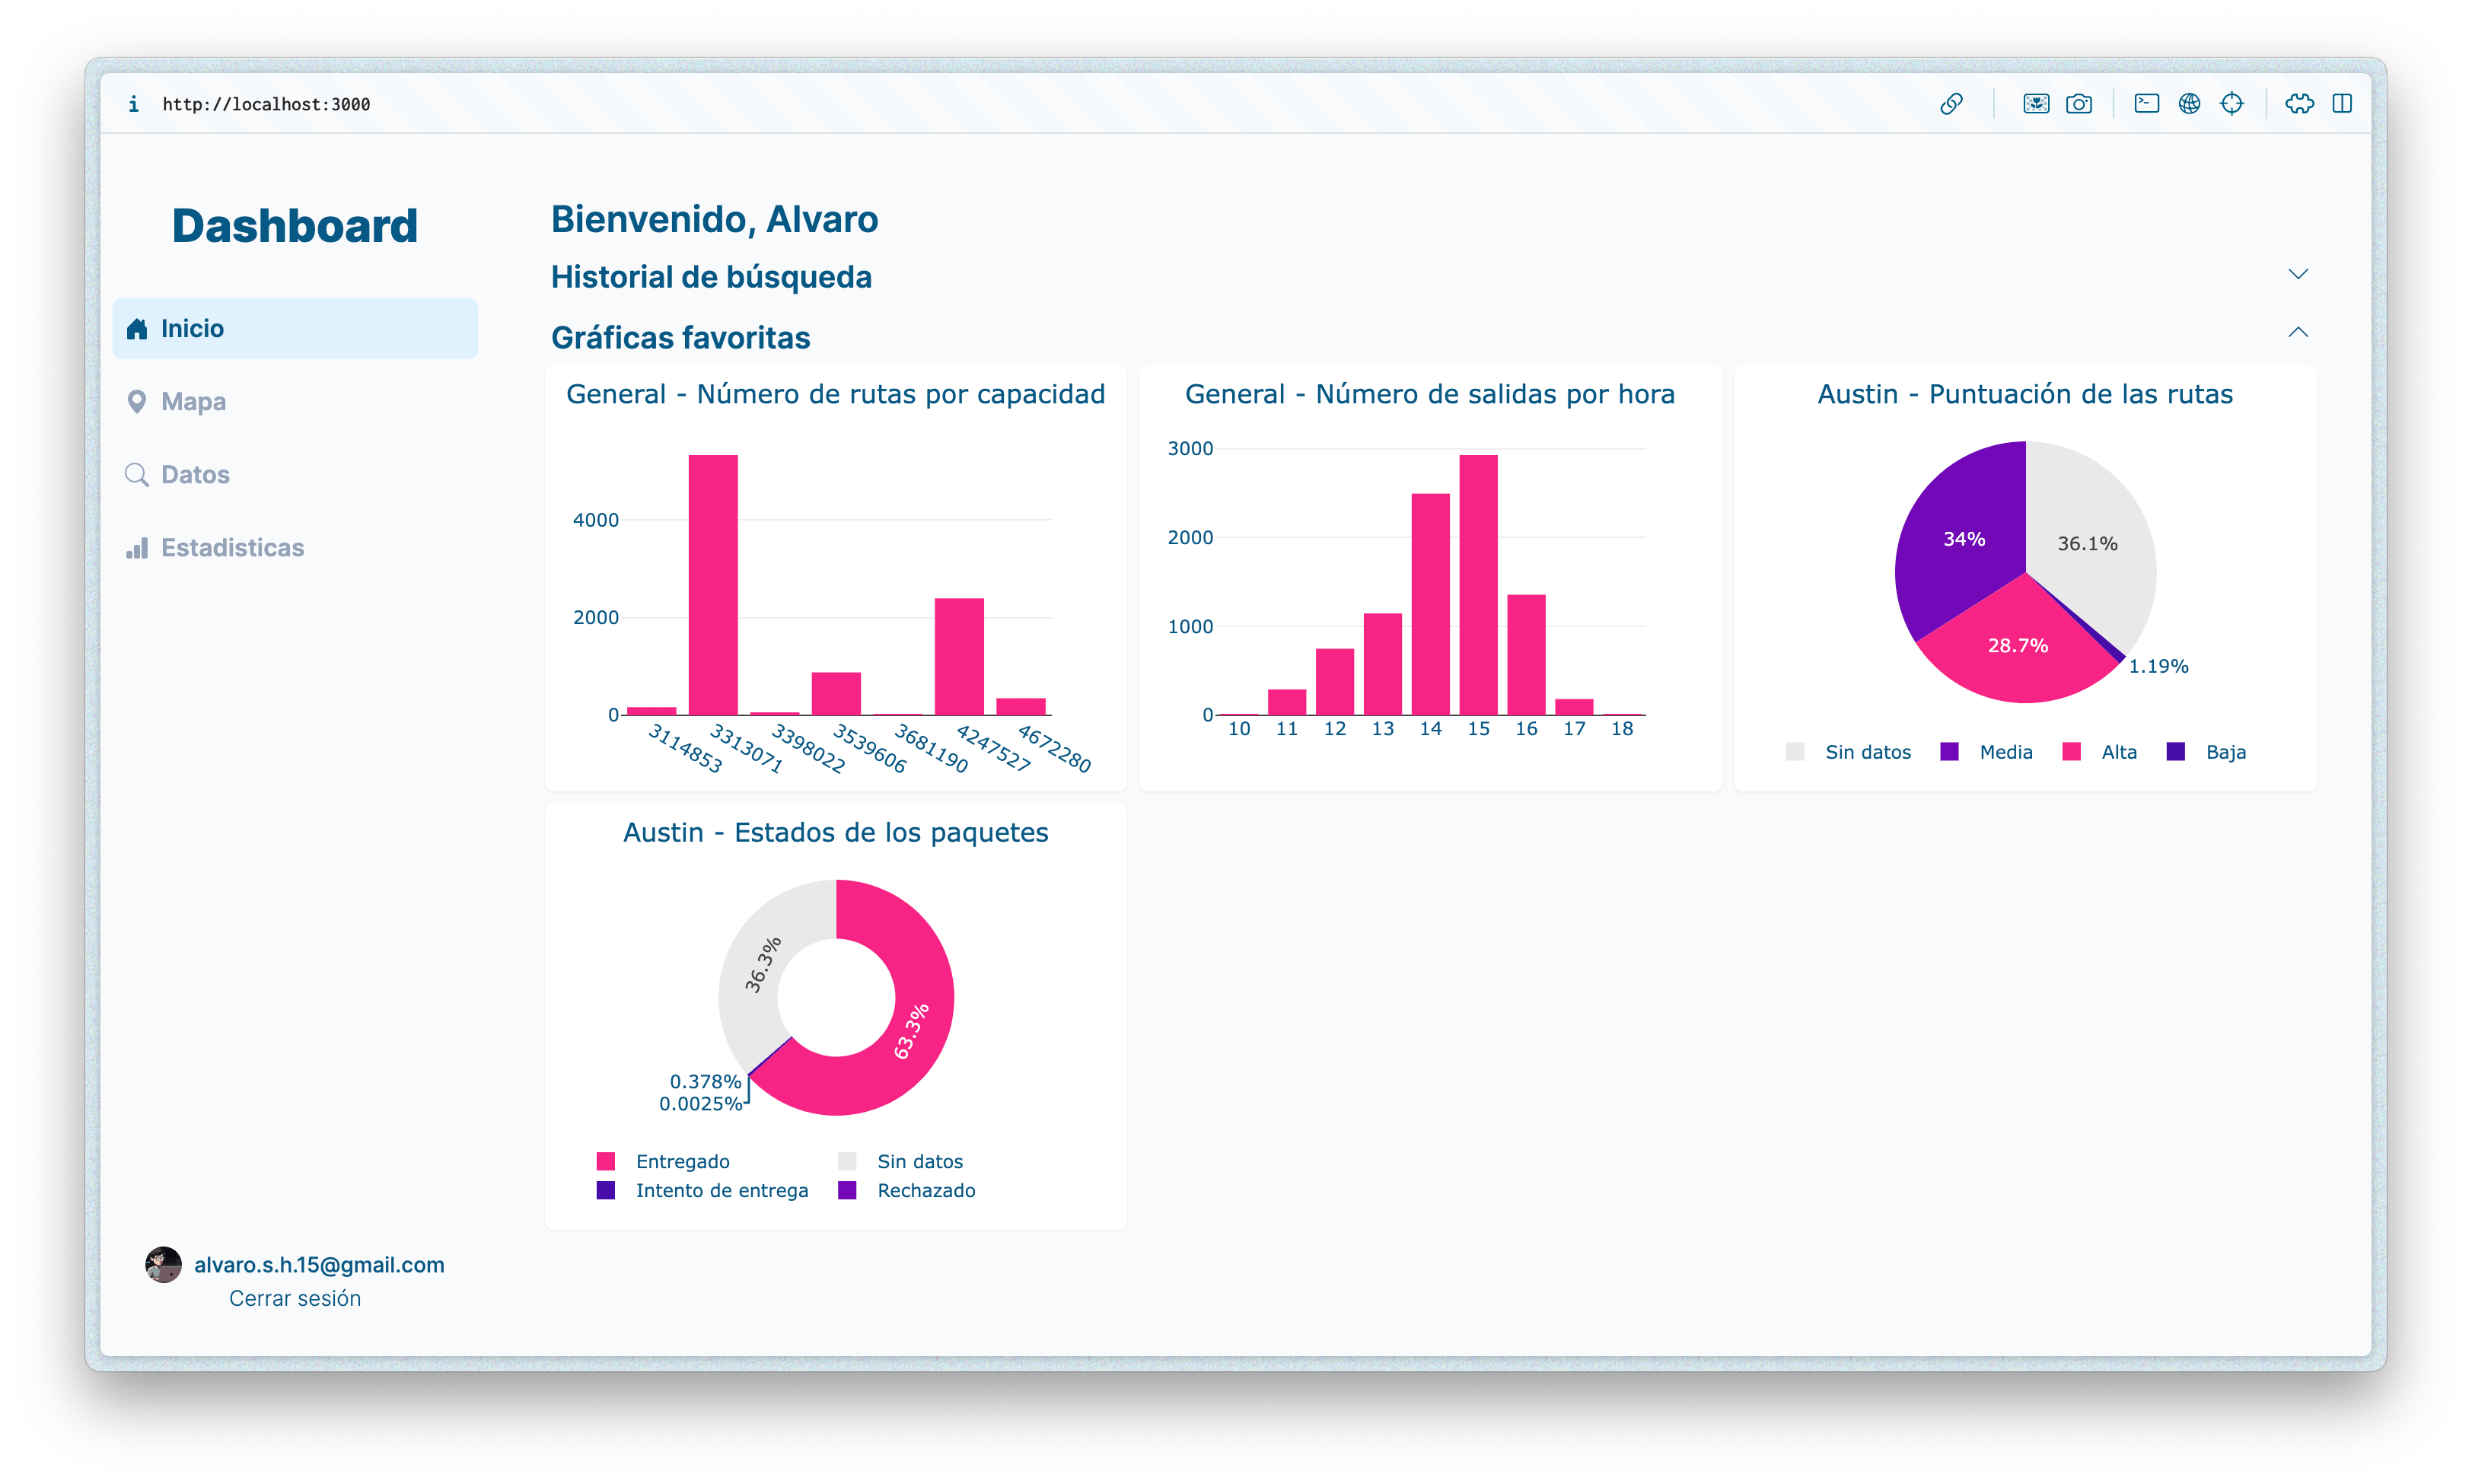Click the Bienvenido, Alvaro heading
Image resolution: width=2472 pixels, height=1484 pixels.
[714, 219]
